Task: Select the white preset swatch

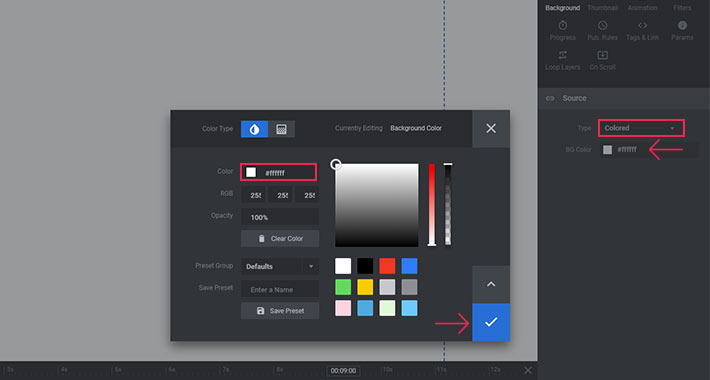Action: [x=343, y=266]
